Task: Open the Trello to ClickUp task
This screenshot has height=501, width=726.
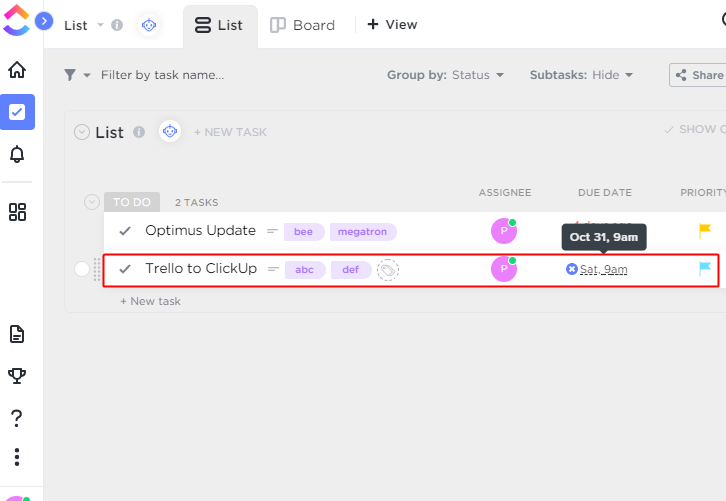Action: [201, 269]
